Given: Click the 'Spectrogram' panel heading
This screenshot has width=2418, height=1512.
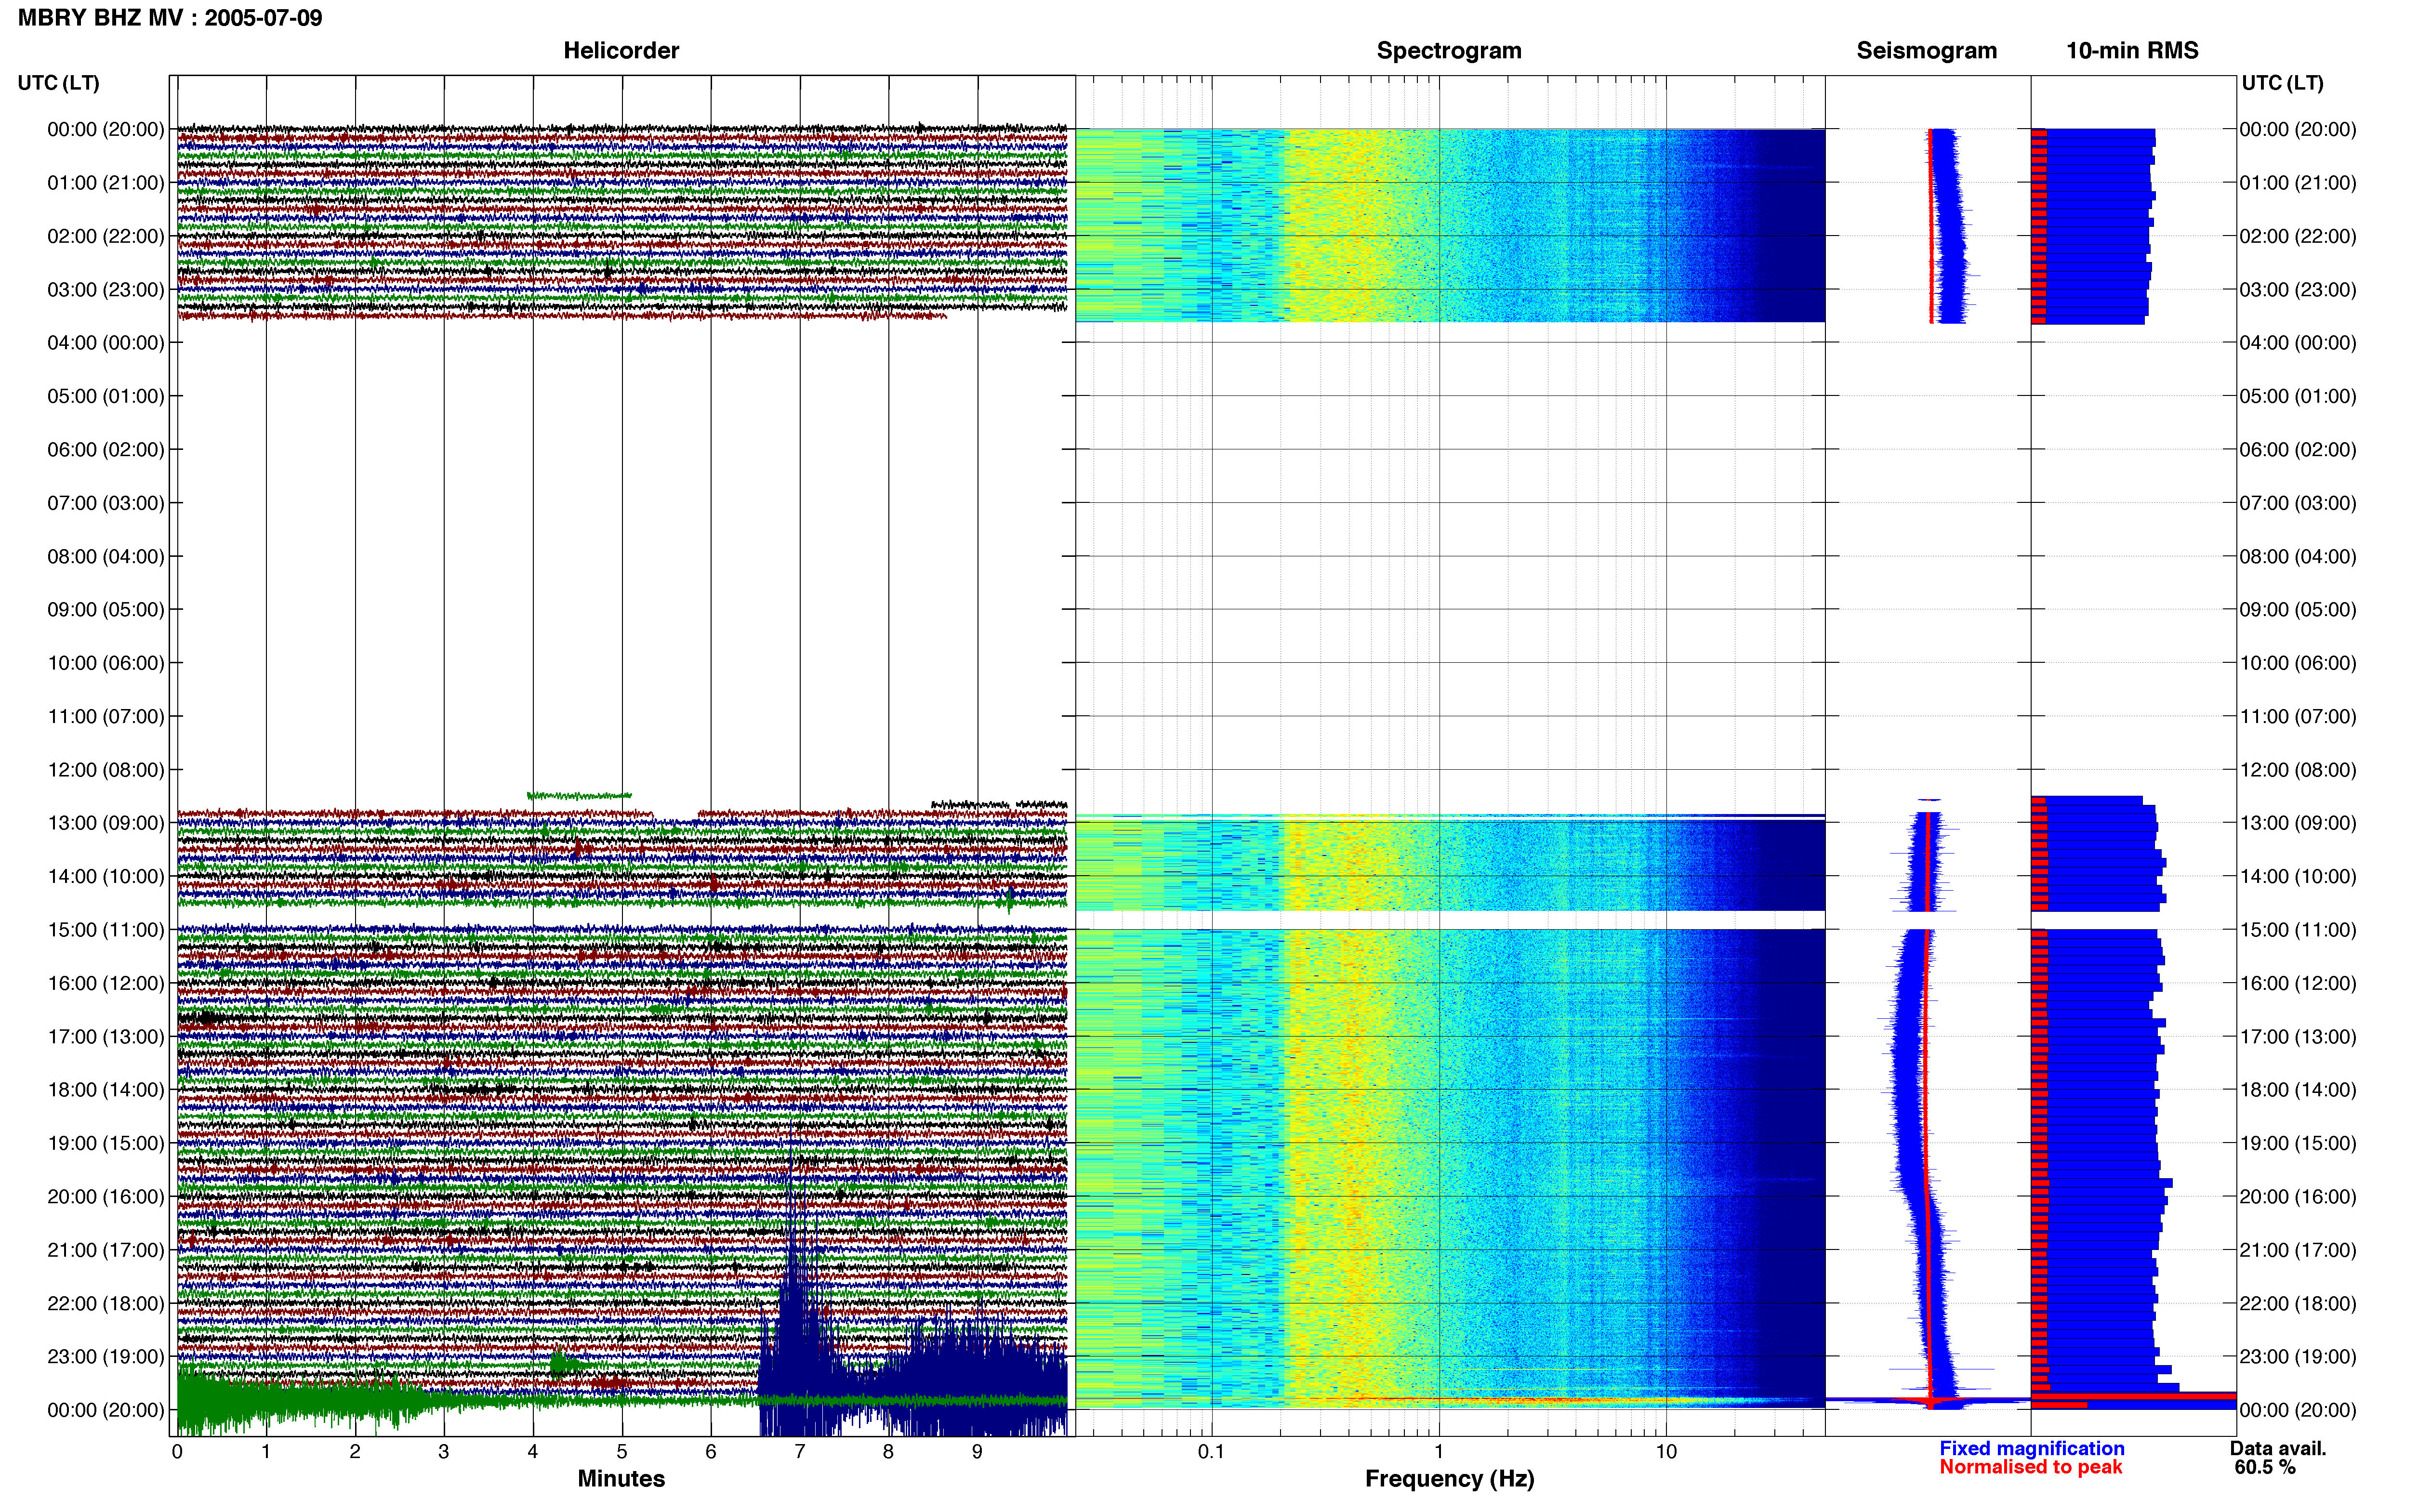Looking at the screenshot, I should pos(1449,50).
